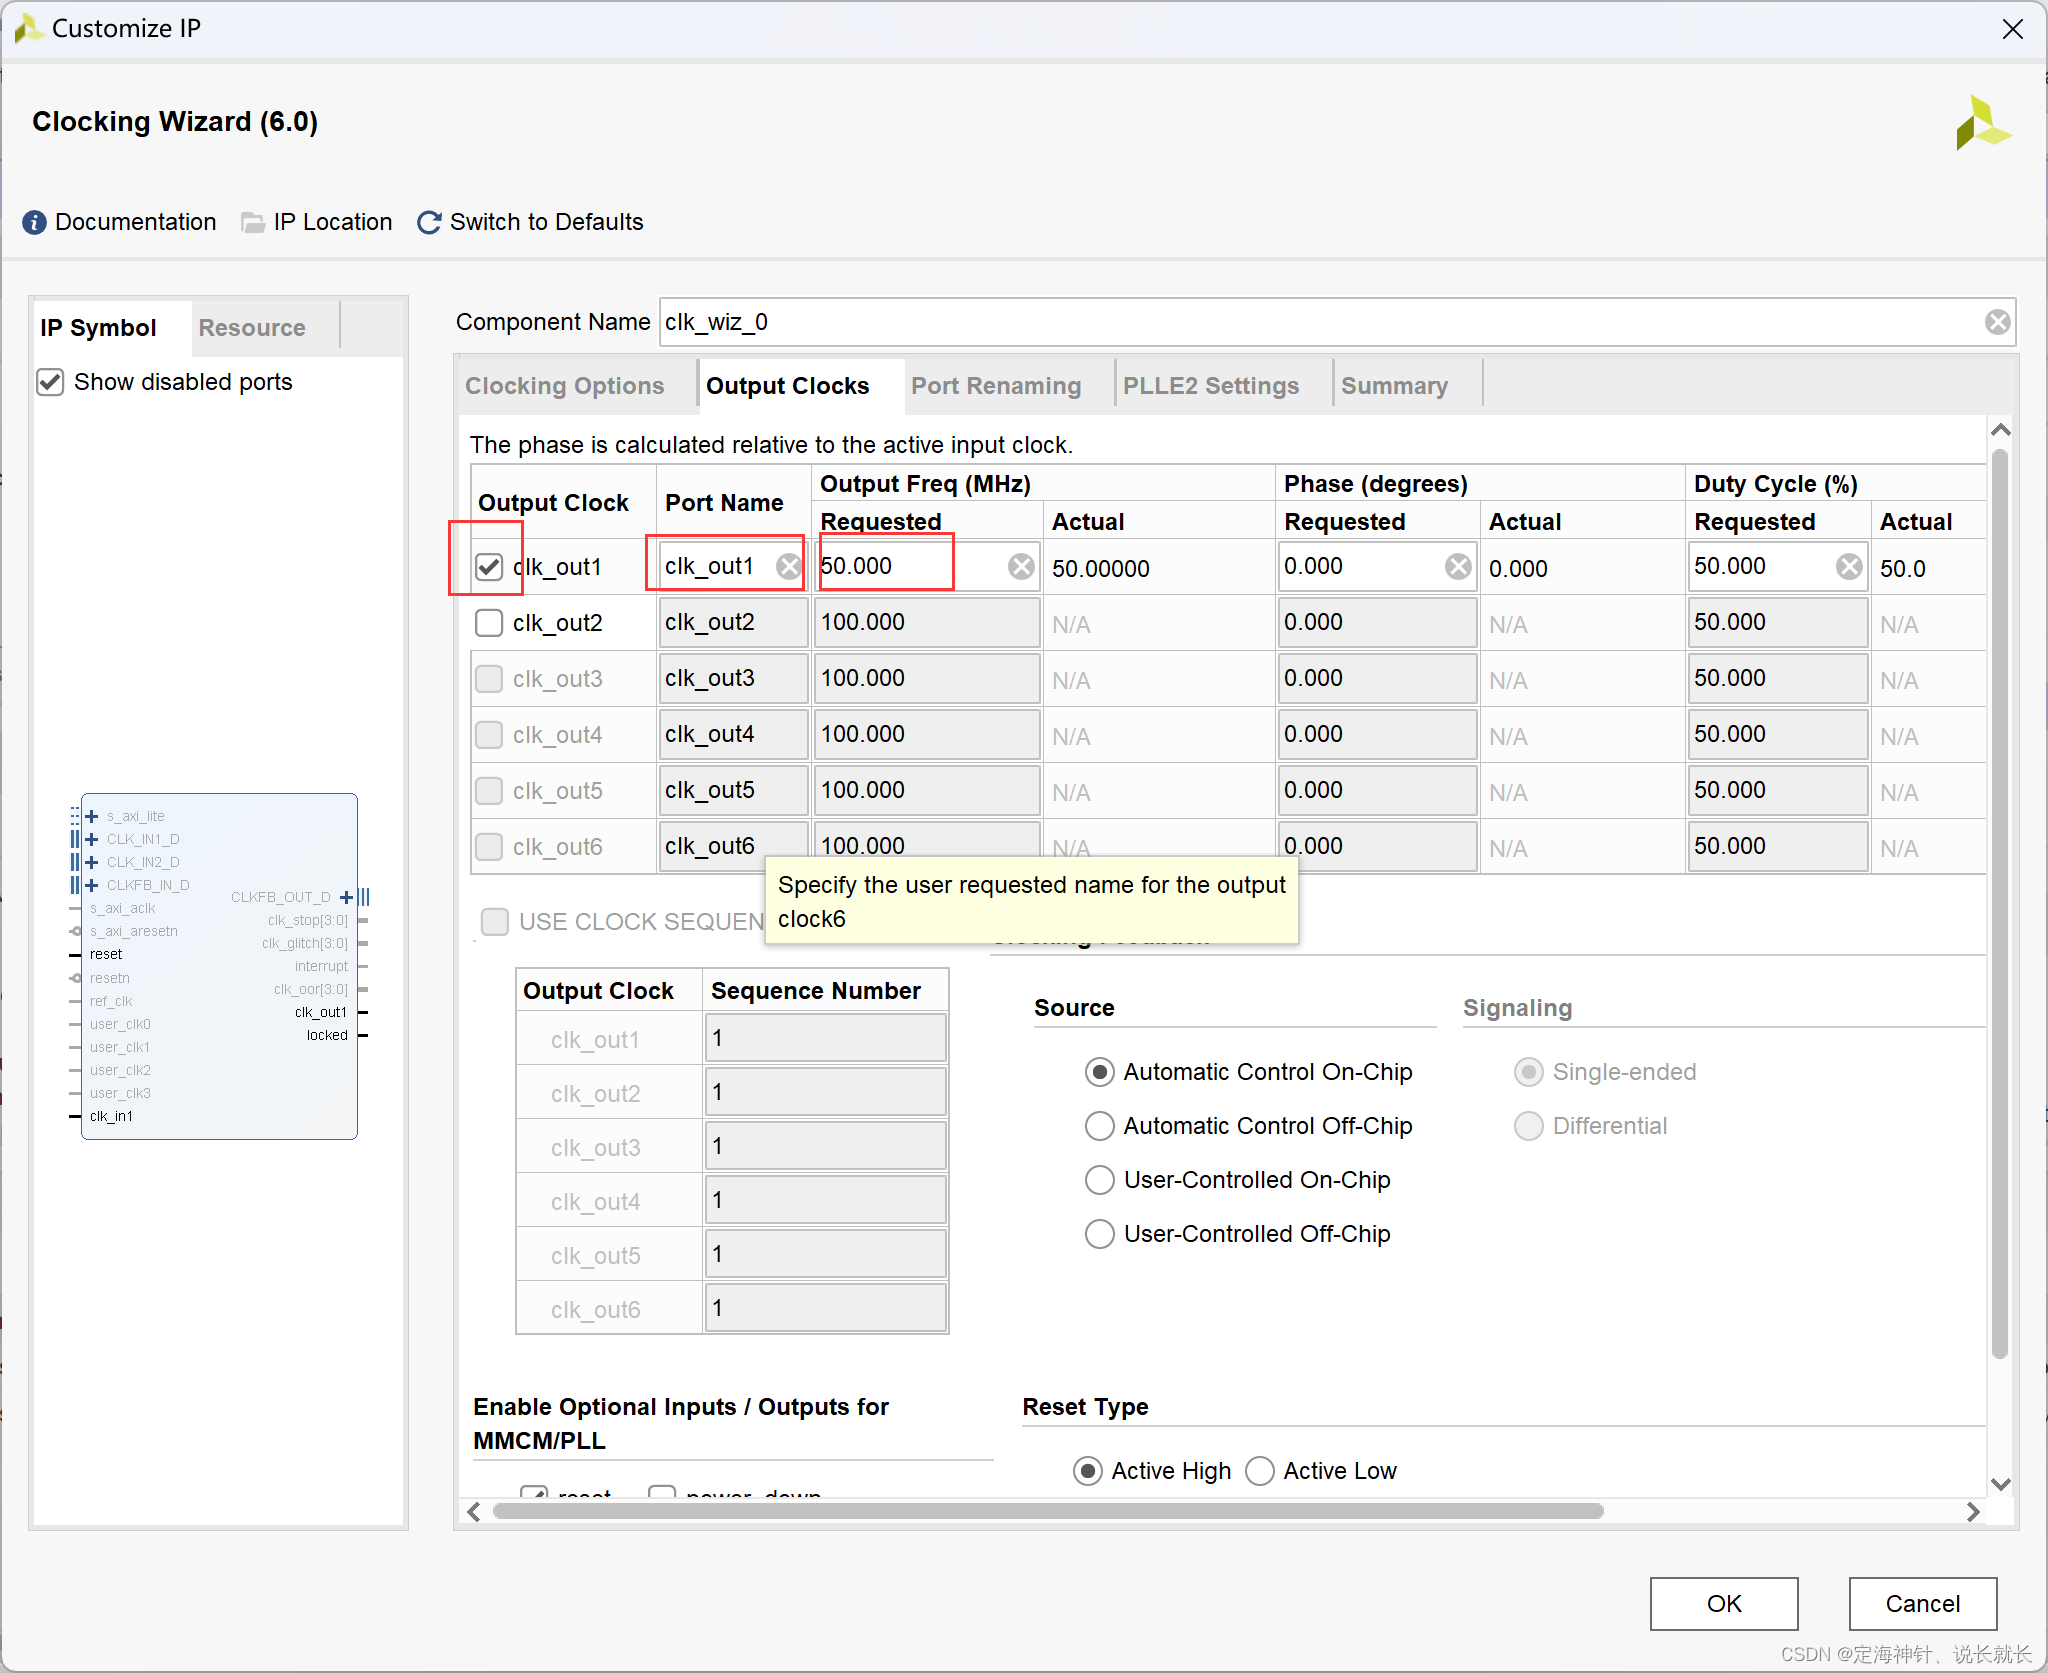The width and height of the screenshot is (2048, 1673).
Task: Expand the CLK_IN1_D port in the IP symbol
Action: coord(92,839)
